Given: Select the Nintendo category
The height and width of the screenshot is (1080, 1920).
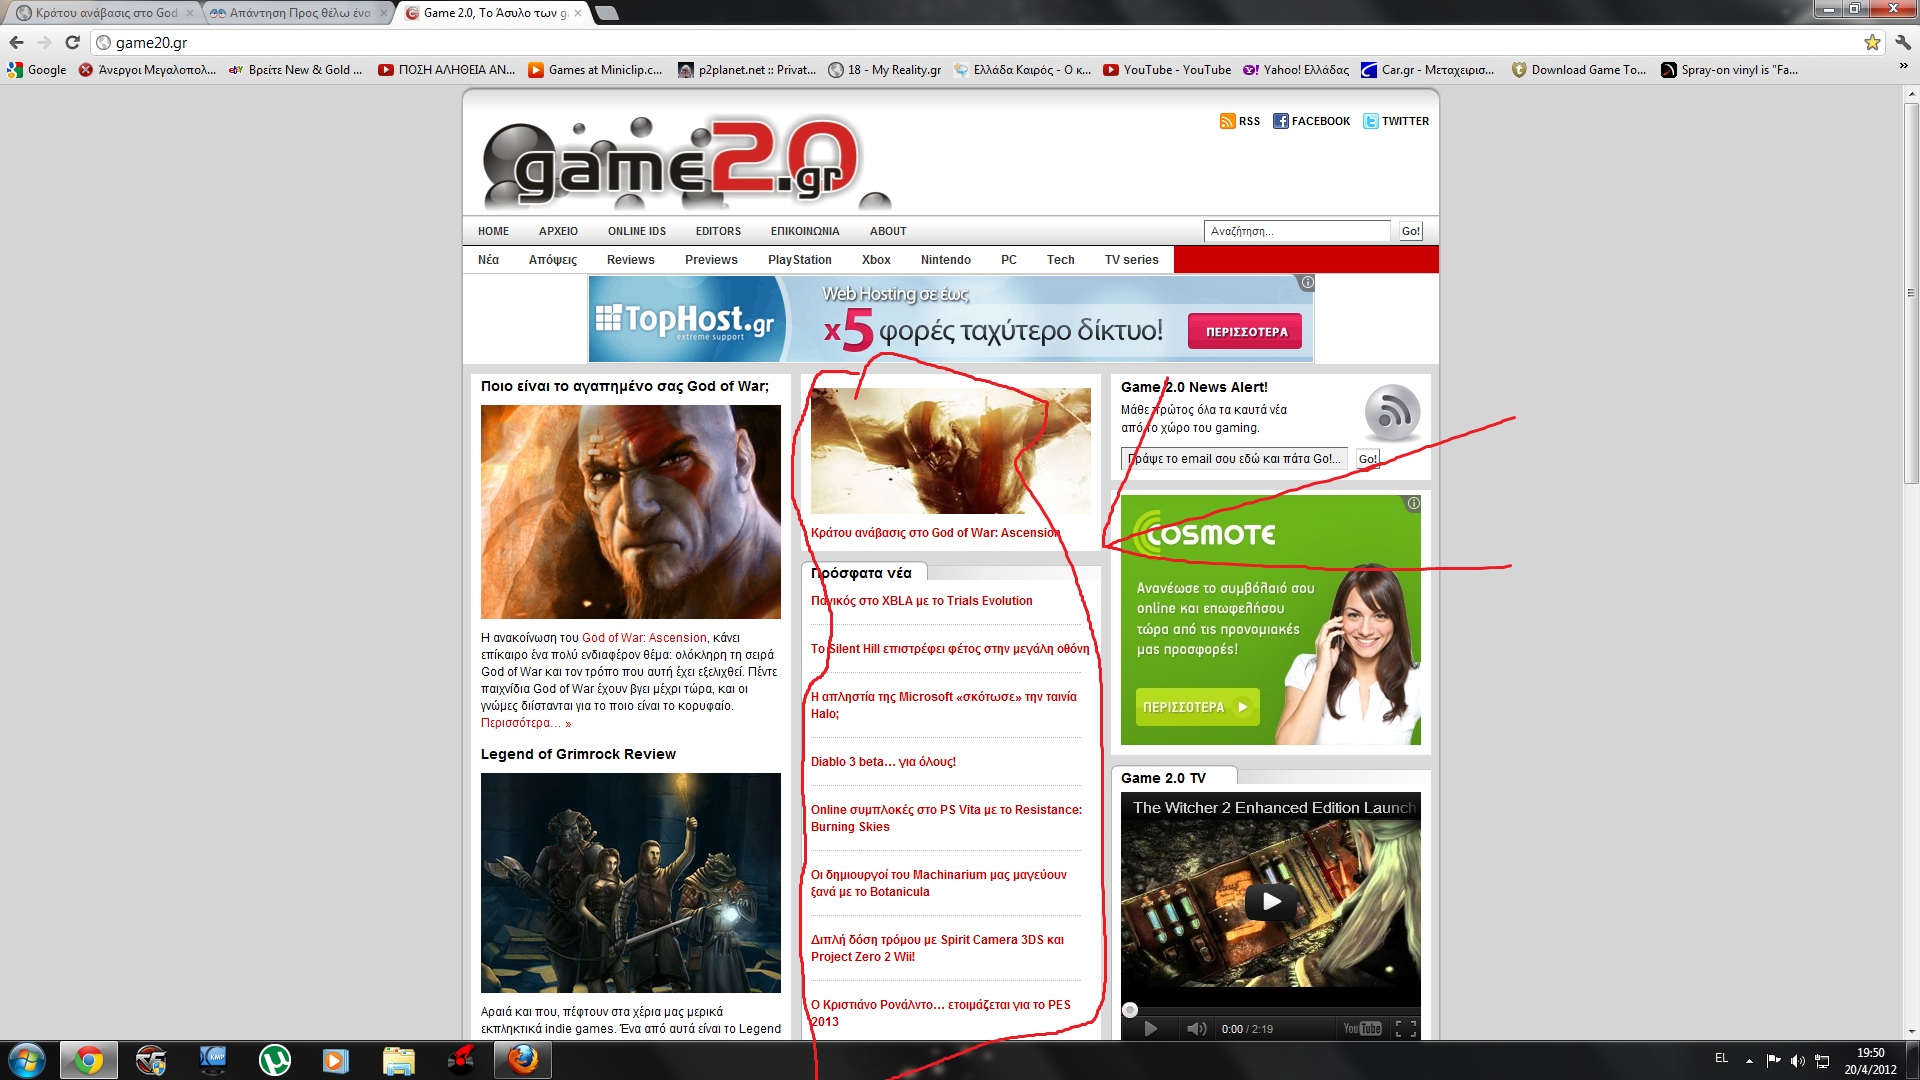Looking at the screenshot, I should (945, 260).
